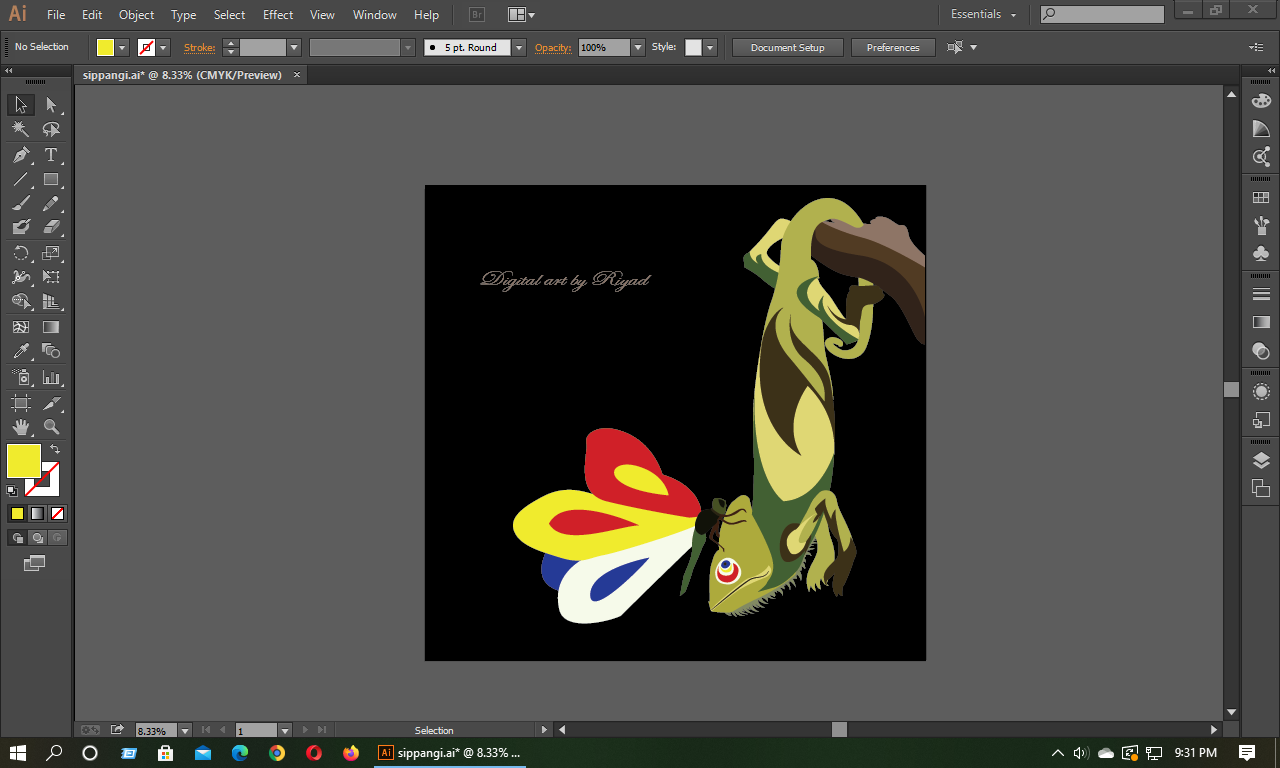Viewport: 1280px width, 768px height.
Task: Open the Window menu
Action: [375, 15]
